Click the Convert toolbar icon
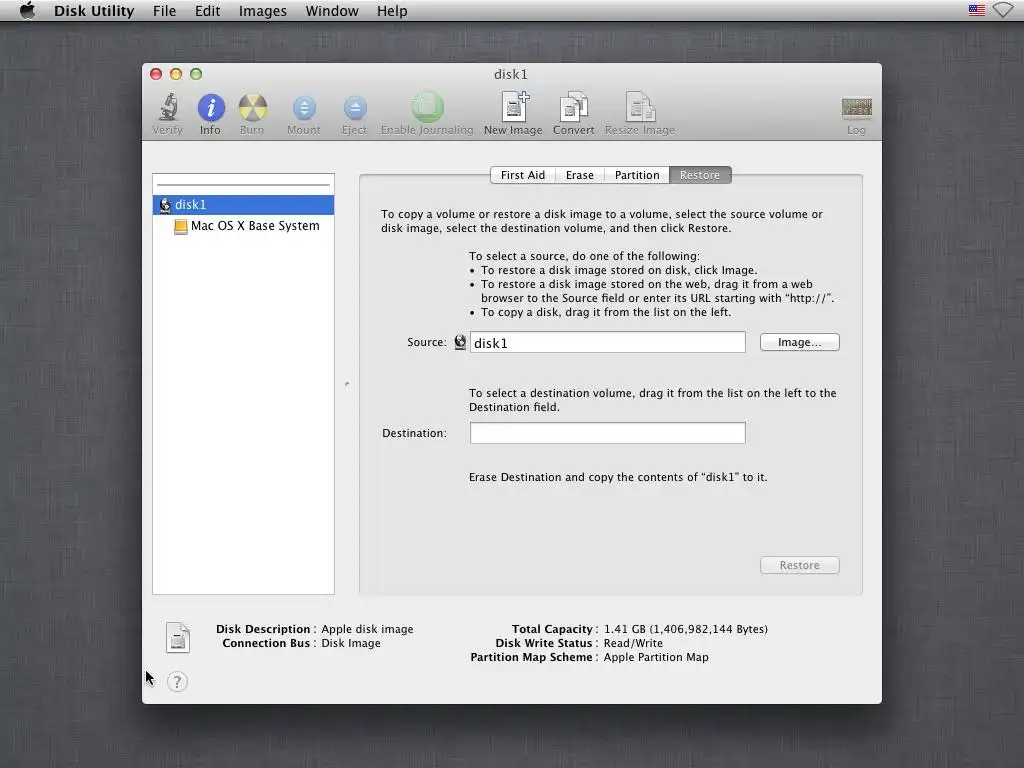The height and width of the screenshot is (768, 1024). 573,107
